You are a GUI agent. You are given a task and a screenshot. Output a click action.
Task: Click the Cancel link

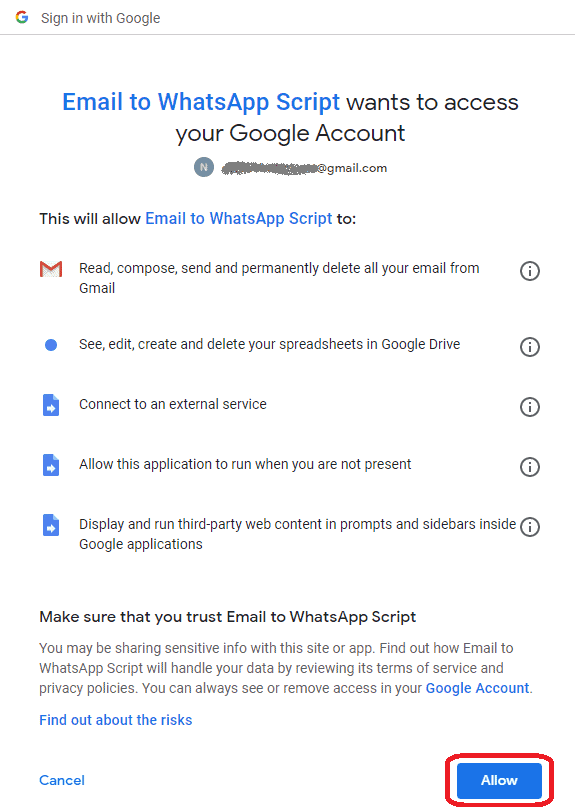(62, 780)
